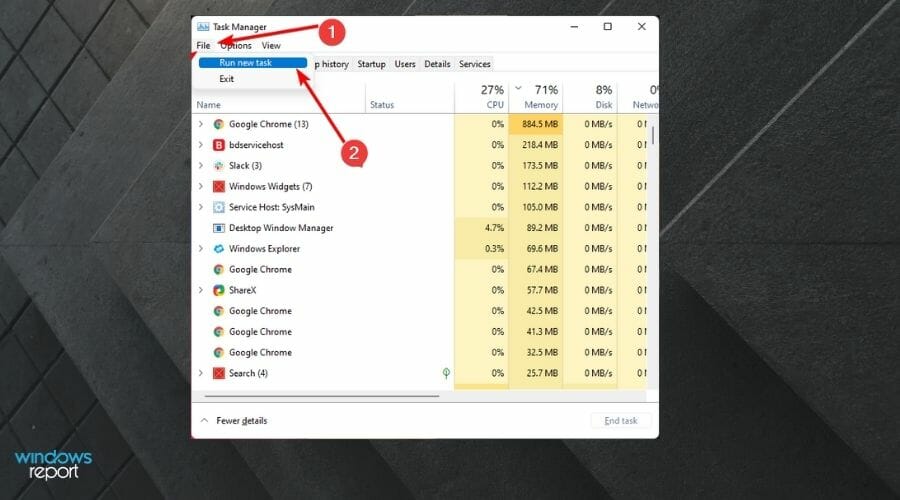Screen dimensions: 900x500
Task: Click the Windows Explorer icon
Action: pos(219,249)
